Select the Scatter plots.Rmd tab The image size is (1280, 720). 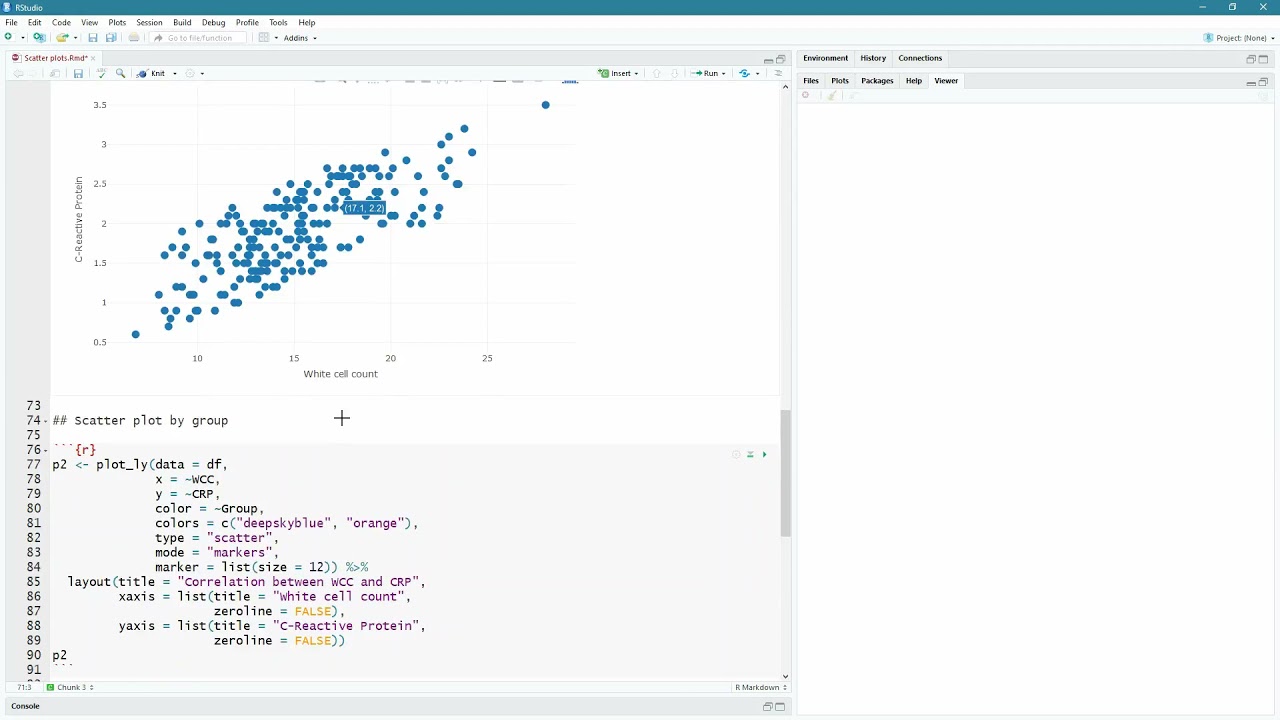53,58
